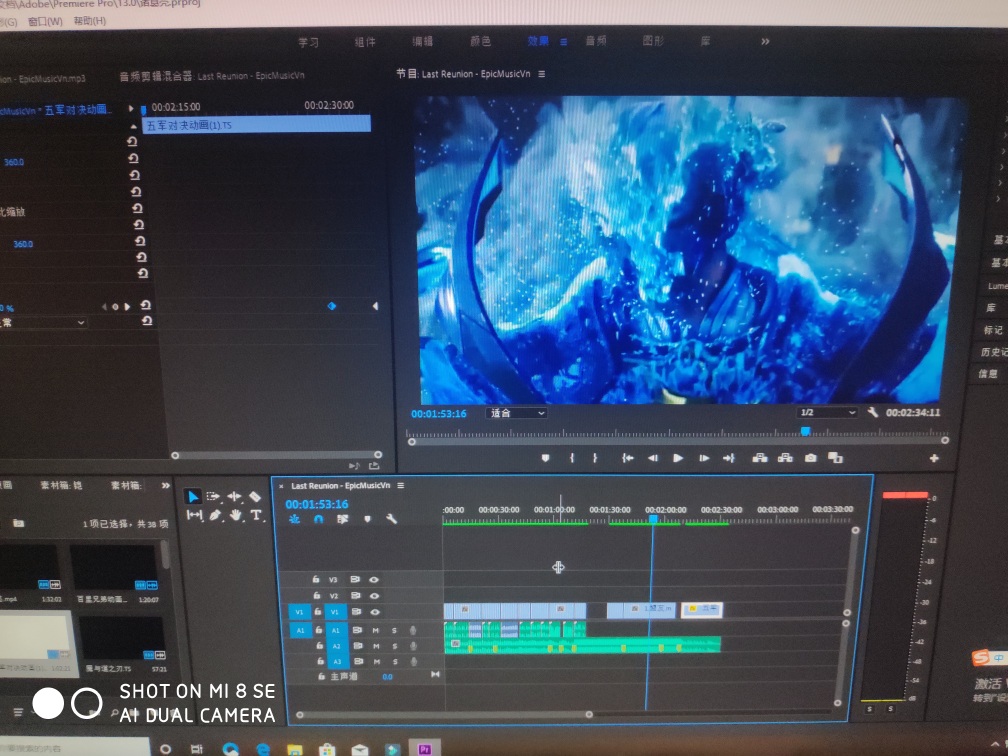Select the Selection arrow tool
Image resolution: width=1008 pixels, height=756 pixels.
point(192,496)
